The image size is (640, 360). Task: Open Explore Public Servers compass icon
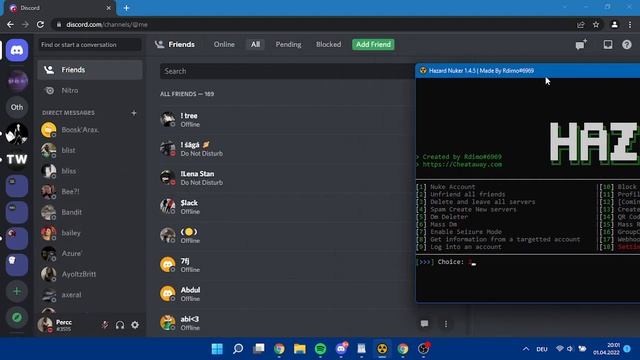pyautogui.click(x=17, y=317)
